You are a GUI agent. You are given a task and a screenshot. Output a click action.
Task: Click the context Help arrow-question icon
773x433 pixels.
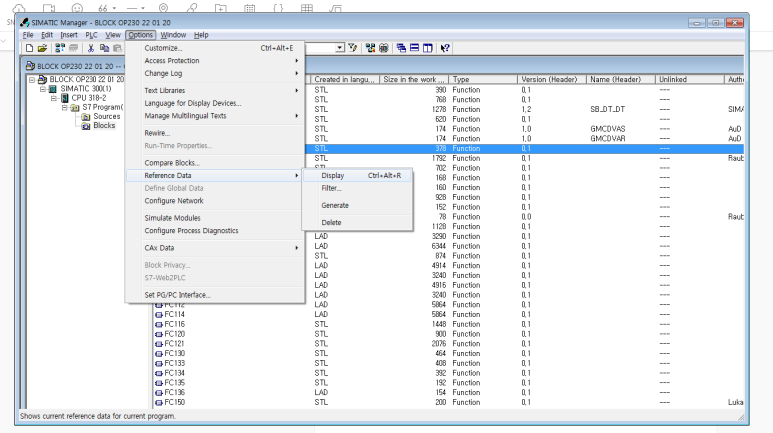445,48
